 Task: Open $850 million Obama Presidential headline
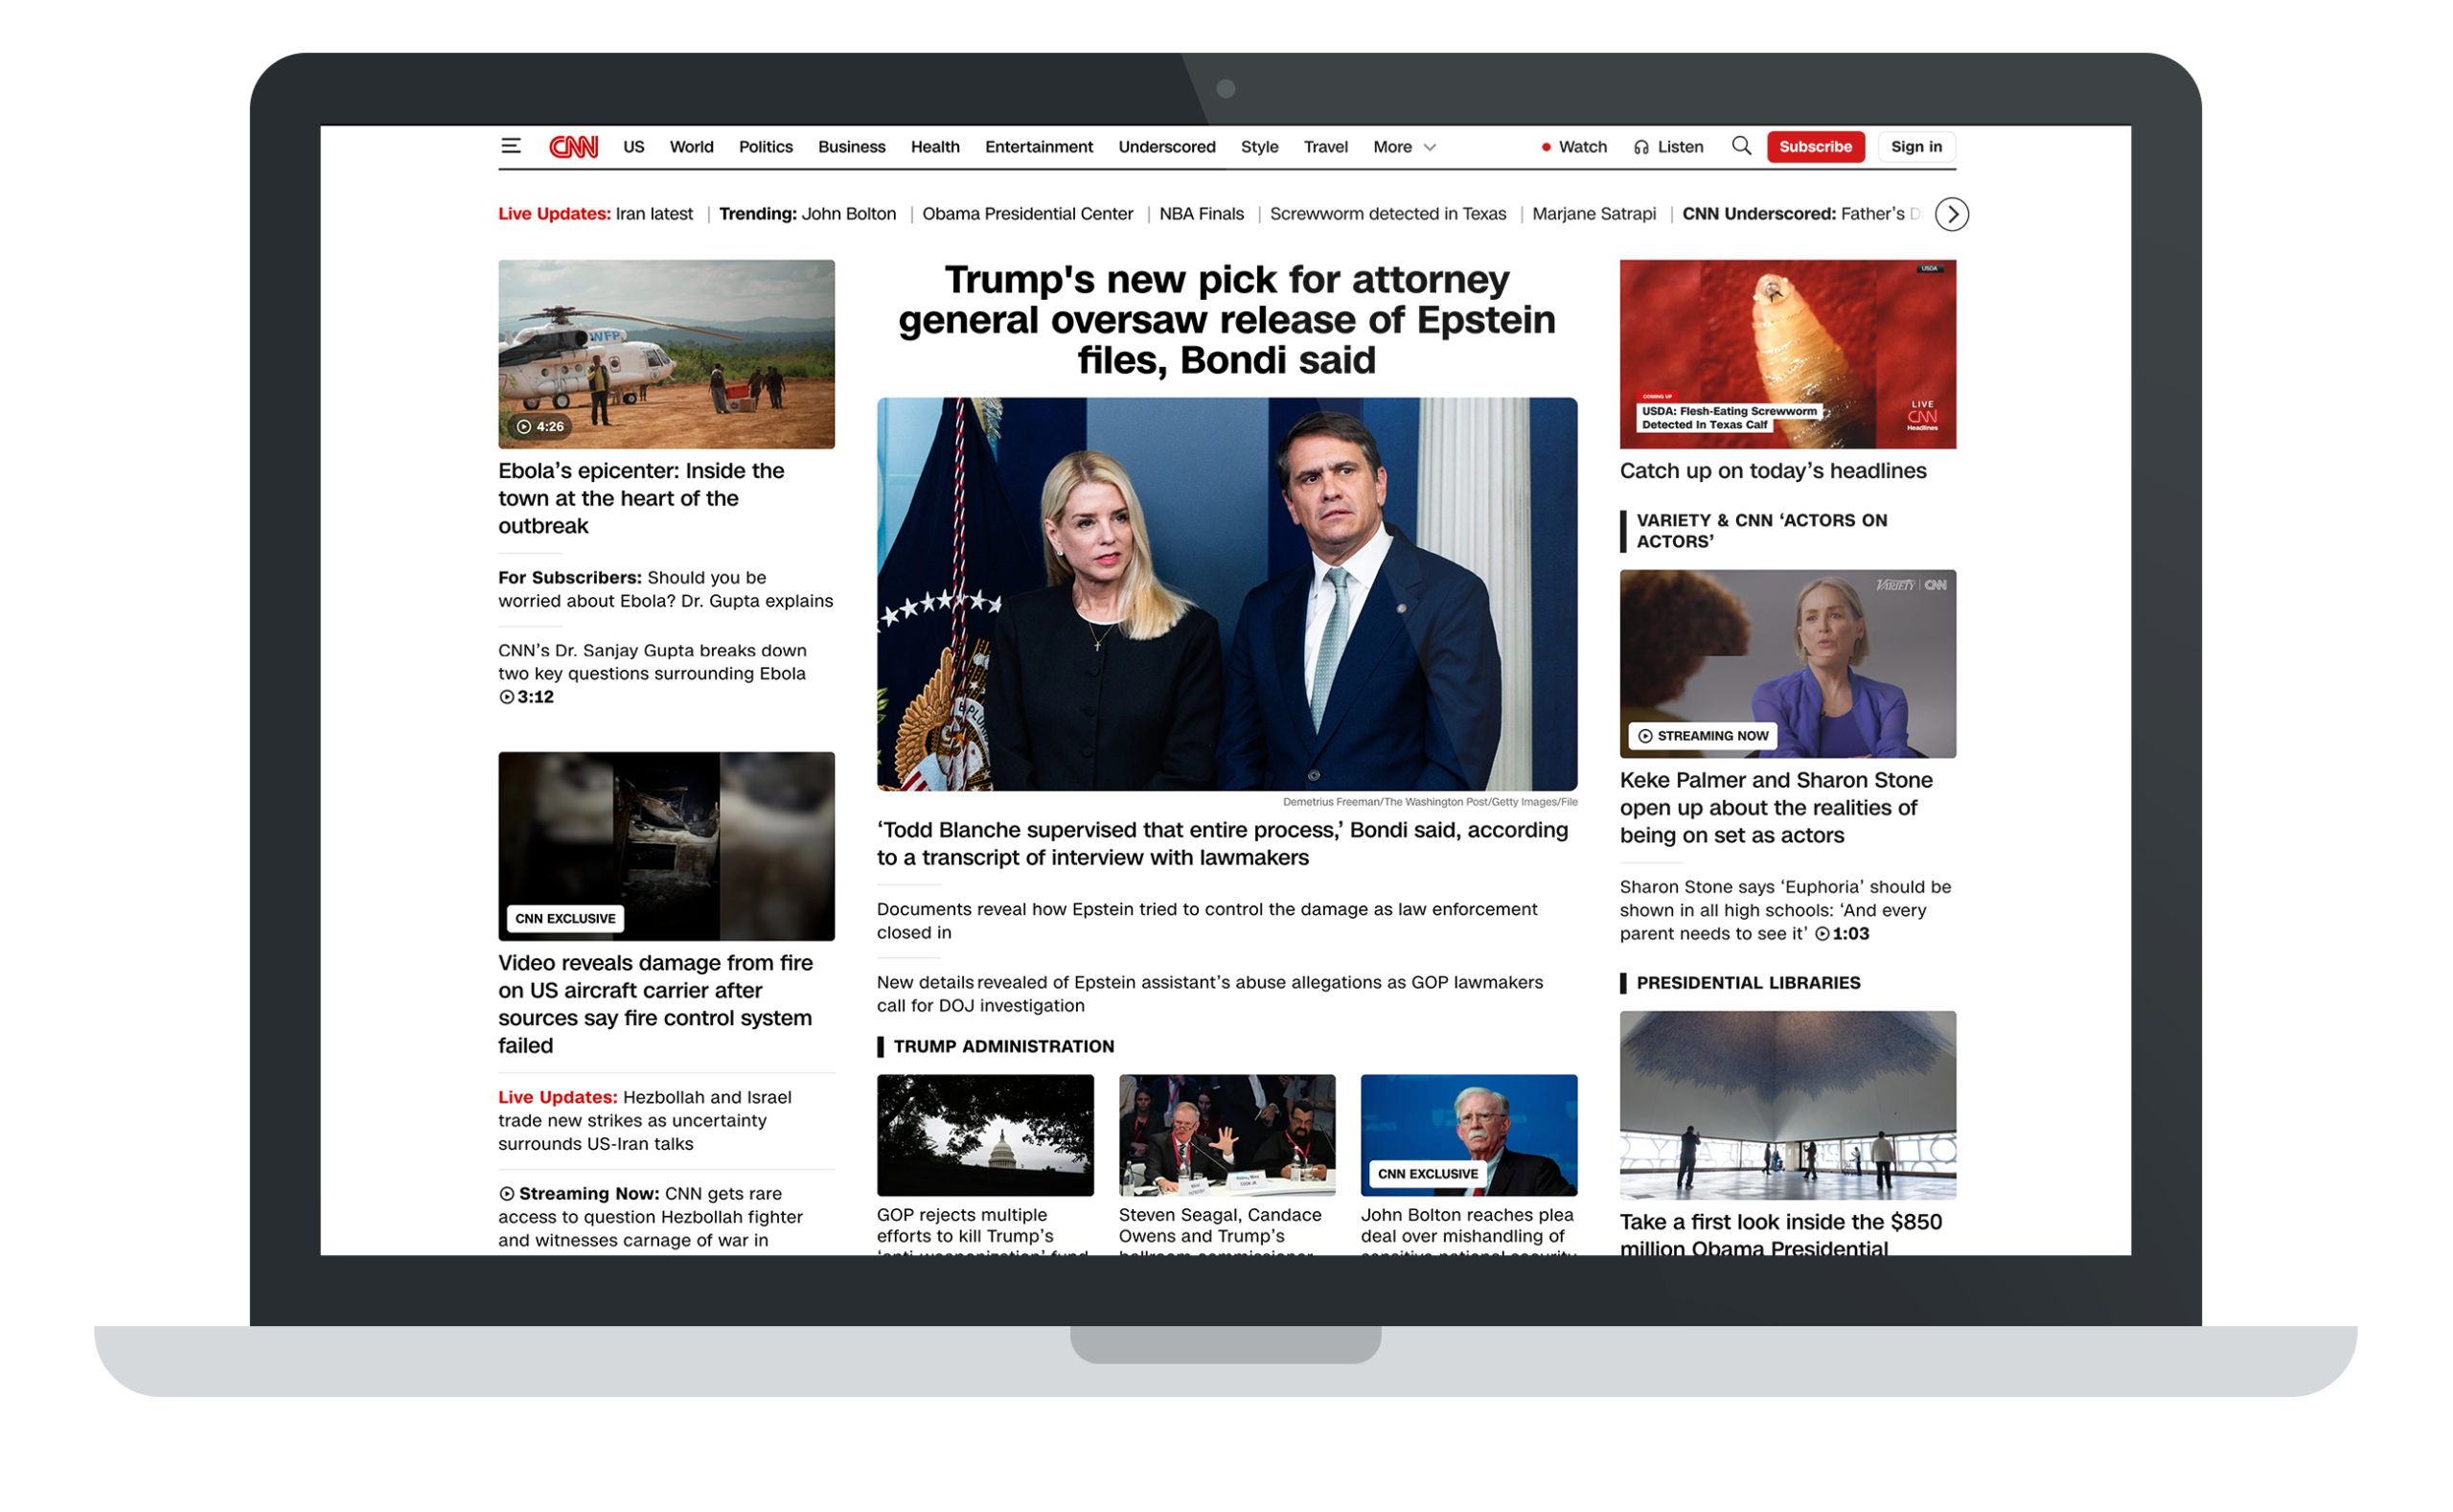point(1781,1234)
